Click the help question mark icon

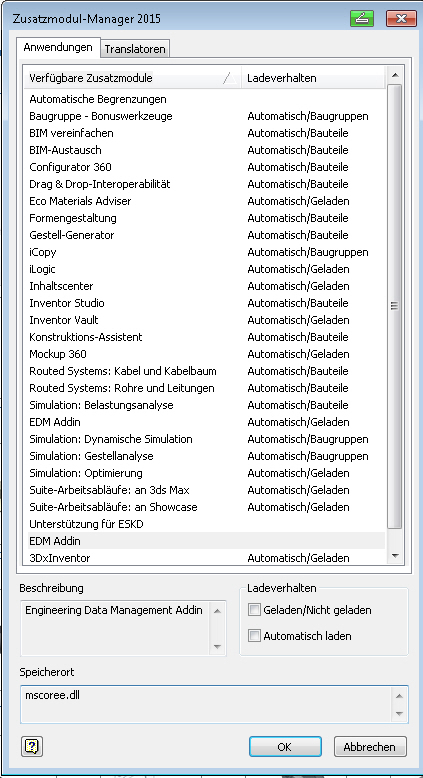32,746
